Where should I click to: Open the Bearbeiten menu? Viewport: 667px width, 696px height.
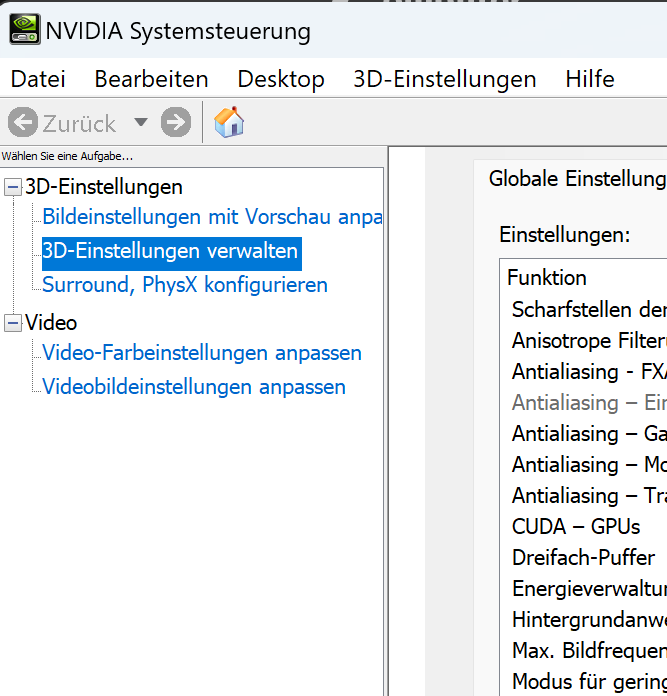(151, 79)
